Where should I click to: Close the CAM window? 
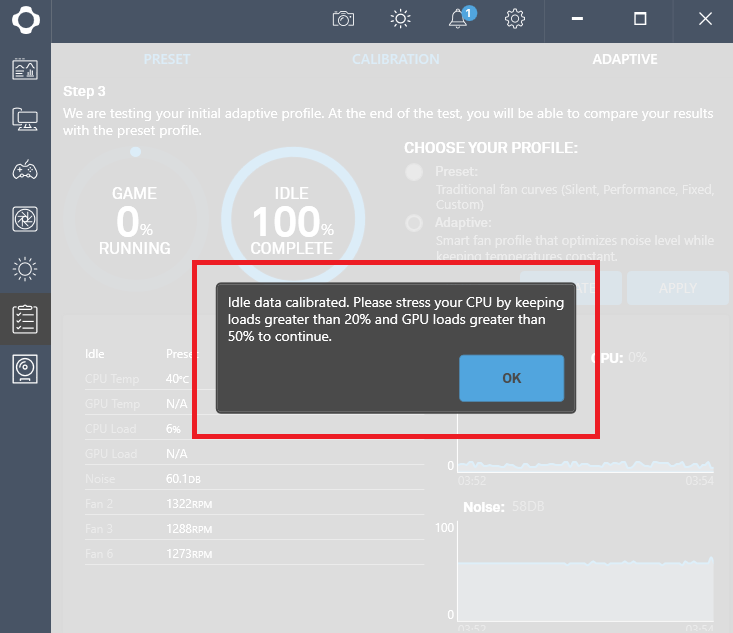click(705, 19)
